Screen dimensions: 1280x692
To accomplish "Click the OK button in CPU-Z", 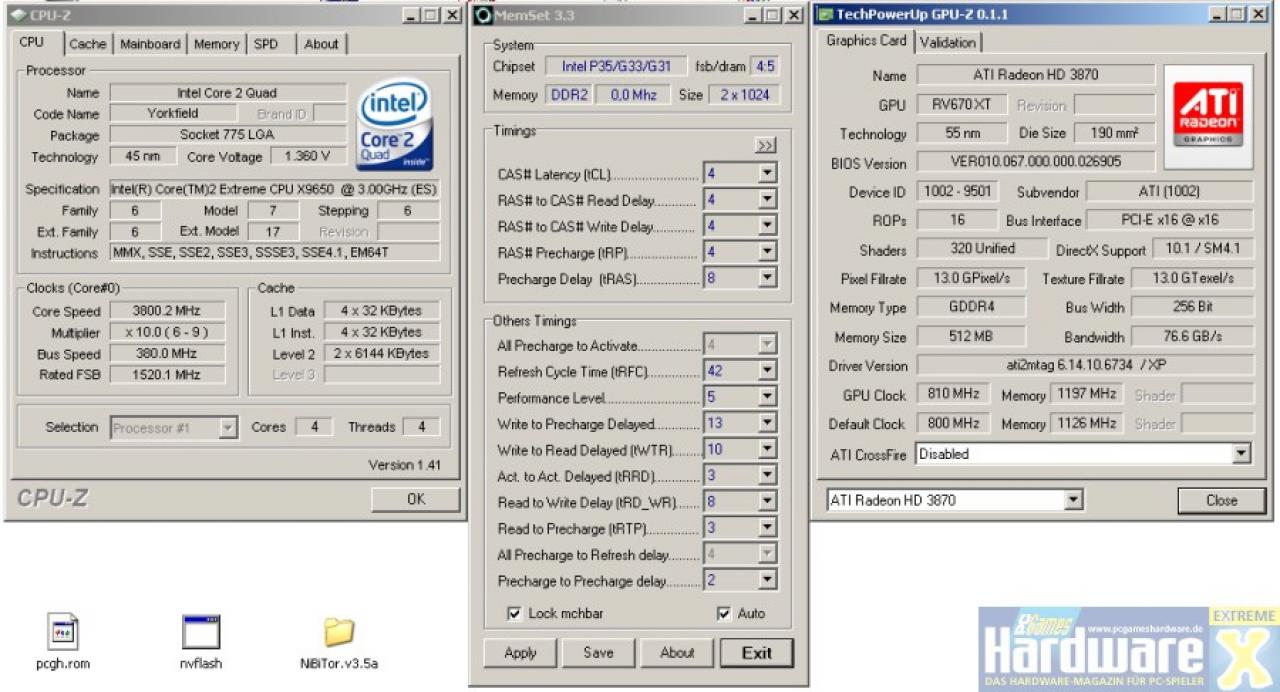I will 416,499.
